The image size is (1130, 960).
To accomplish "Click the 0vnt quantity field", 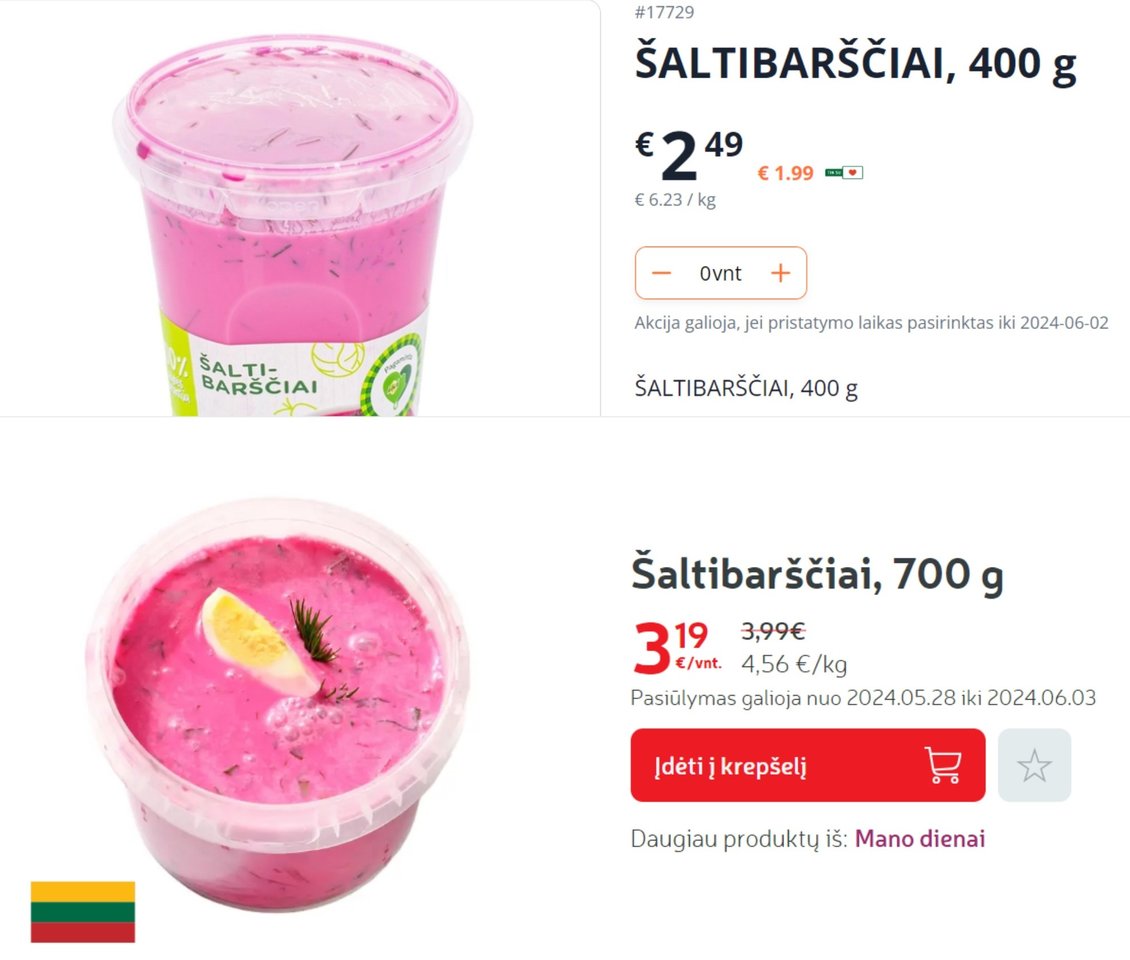I will click(721, 273).
